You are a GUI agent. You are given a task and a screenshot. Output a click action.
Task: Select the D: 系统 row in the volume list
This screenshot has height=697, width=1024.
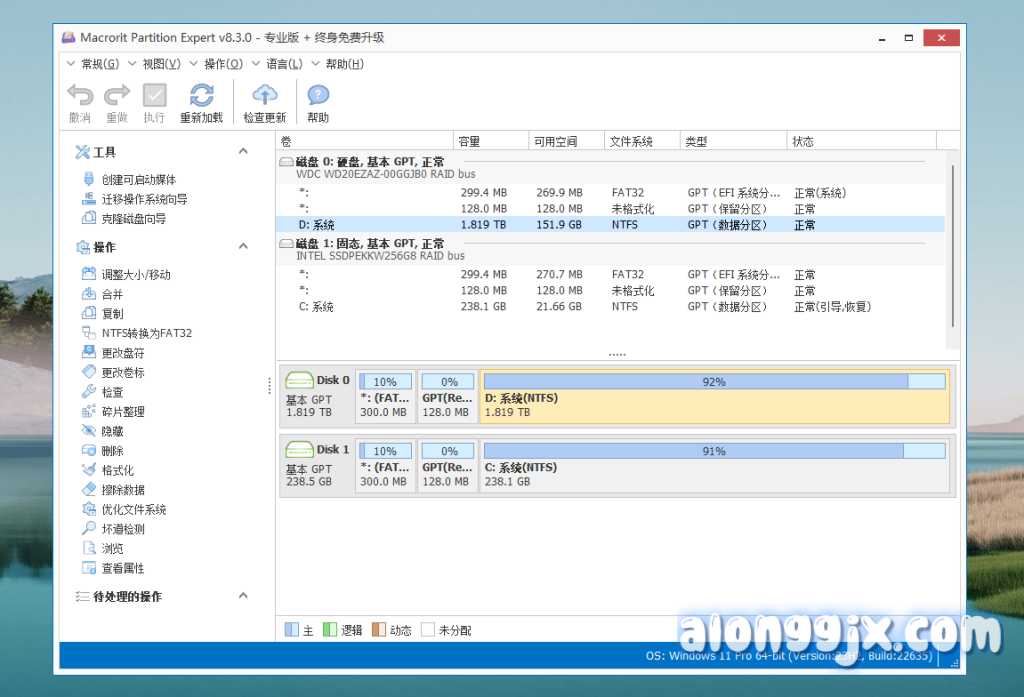tap(316, 225)
